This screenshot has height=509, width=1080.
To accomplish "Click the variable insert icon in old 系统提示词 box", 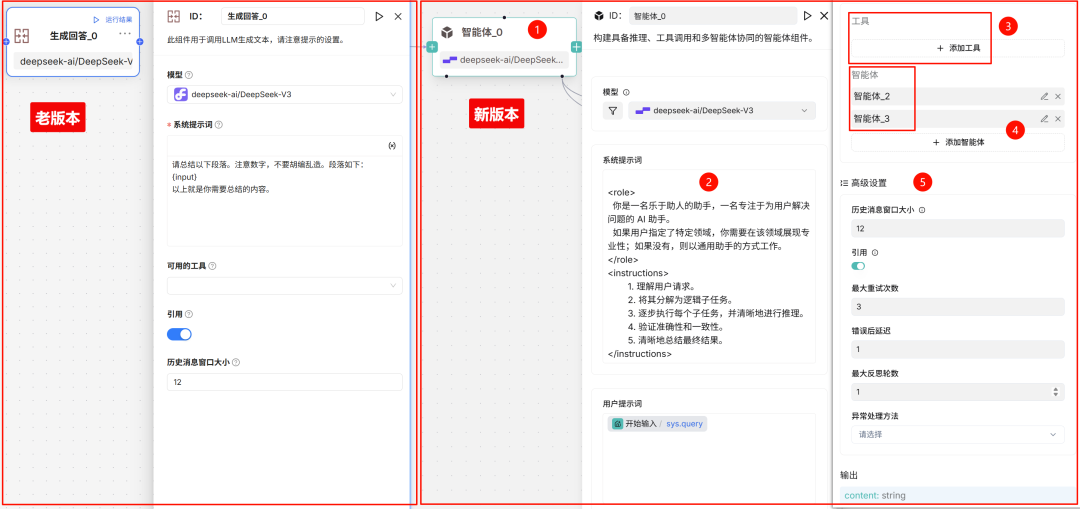I will [x=390, y=146].
